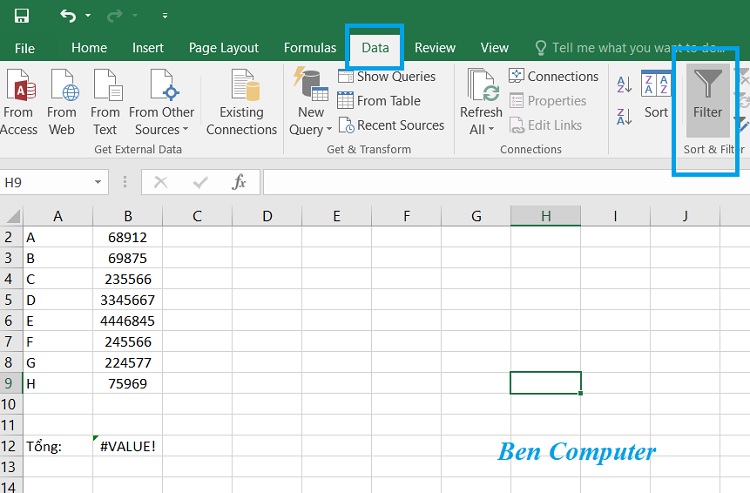Image resolution: width=750 pixels, height=493 pixels.
Task: Select cell containing 3345667
Action: click(128, 300)
